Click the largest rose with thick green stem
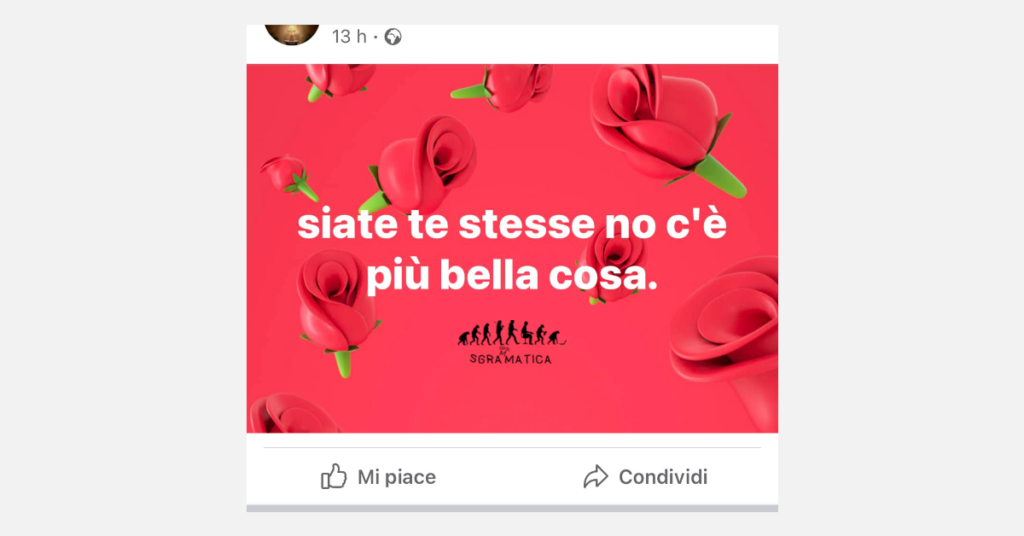The width and height of the screenshot is (1024, 536). point(666,127)
